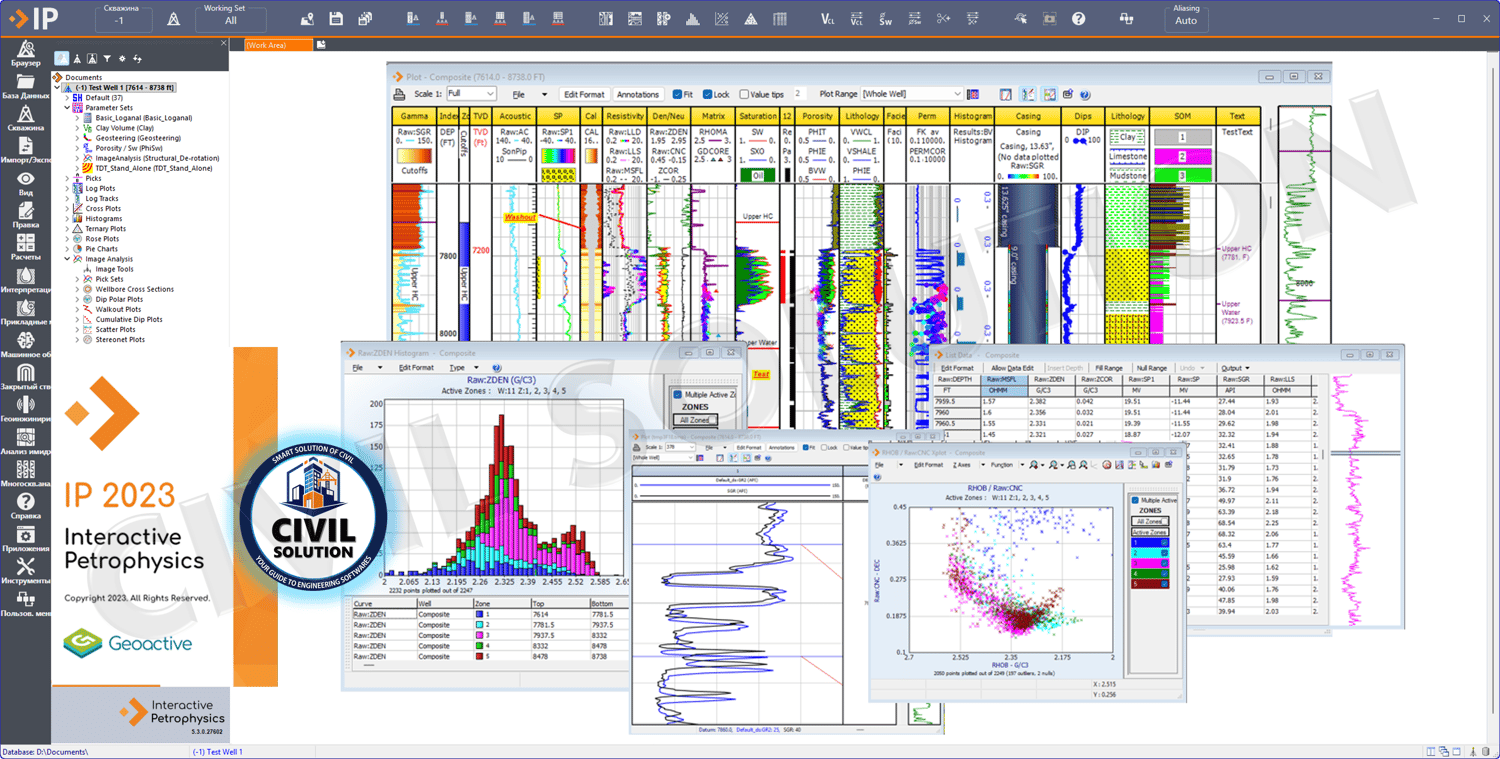Toggle zone 5 checkbox in the Xplot zones list
1500x759 pixels.
point(1164,583)
